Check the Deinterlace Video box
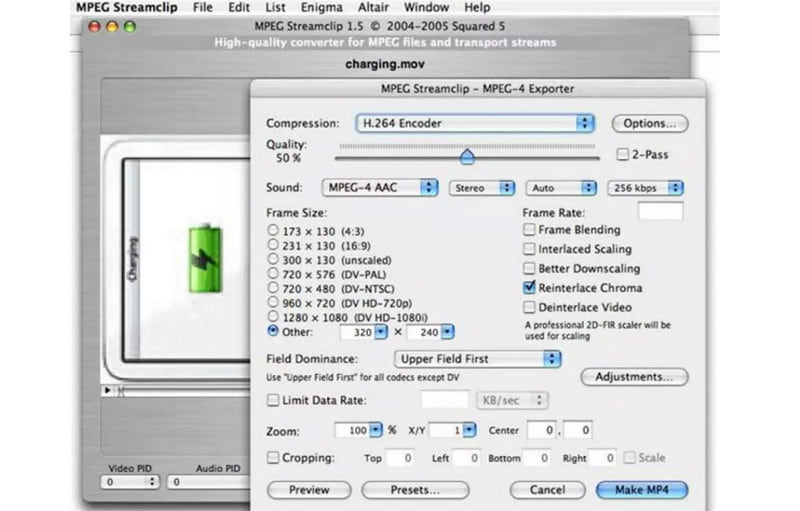 tap(530, 307)
